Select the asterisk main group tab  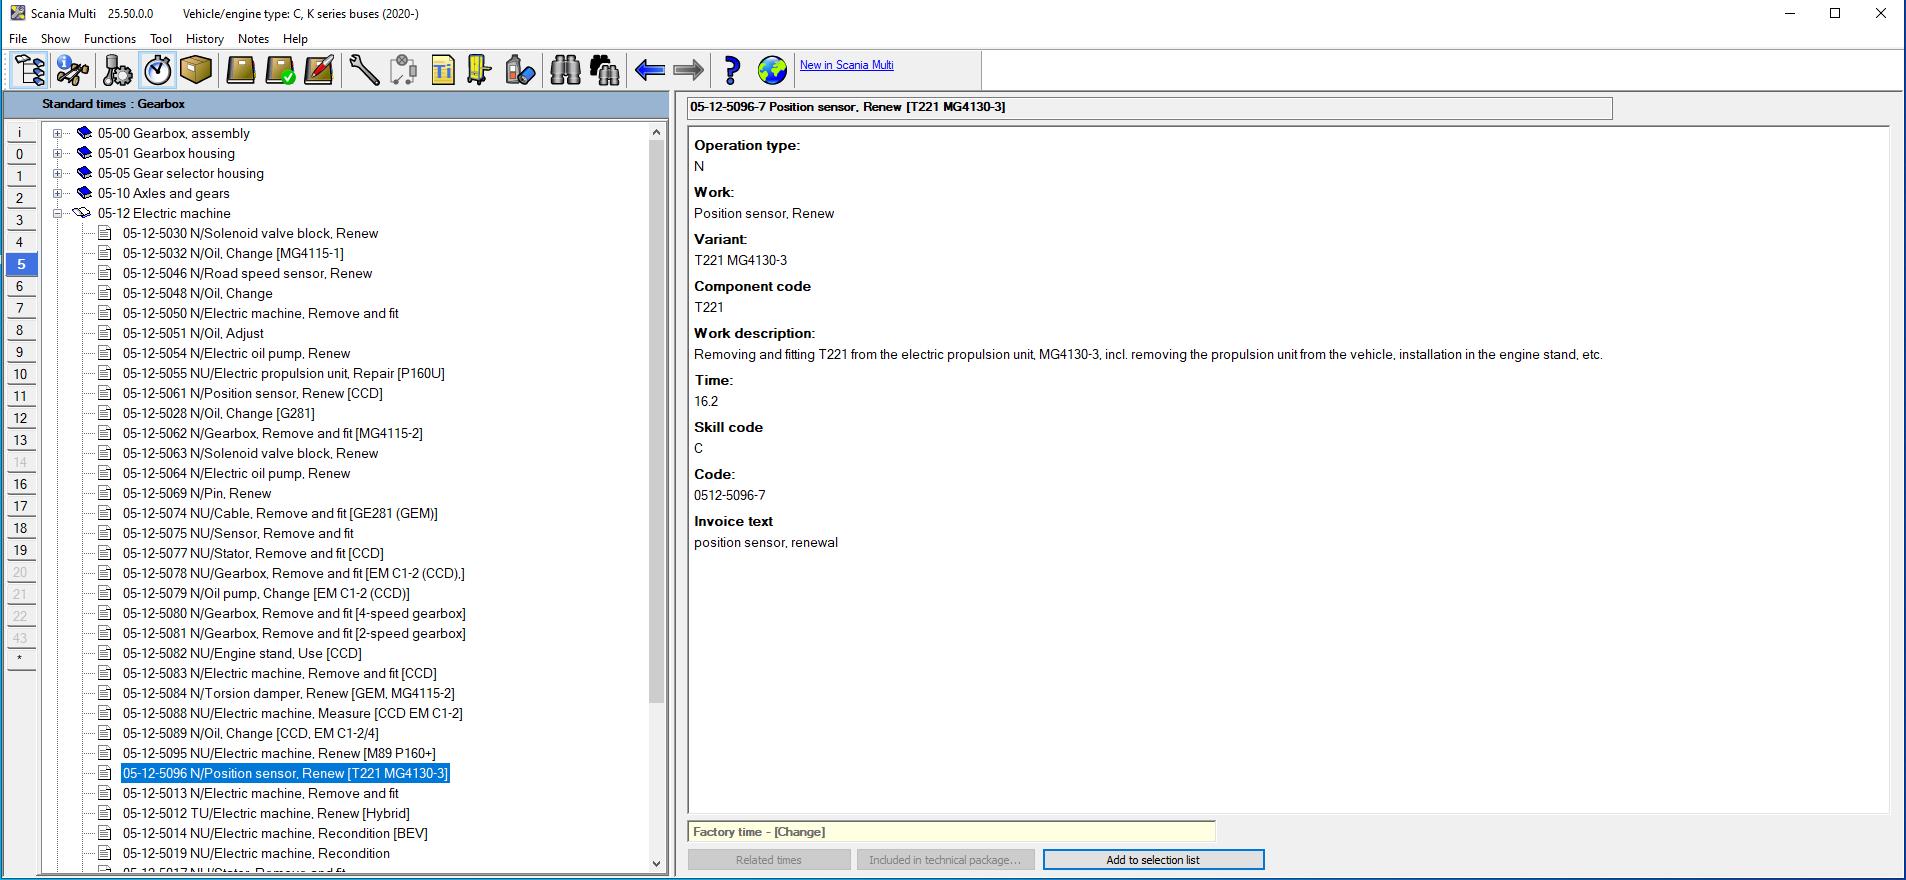tap(20, 659)
